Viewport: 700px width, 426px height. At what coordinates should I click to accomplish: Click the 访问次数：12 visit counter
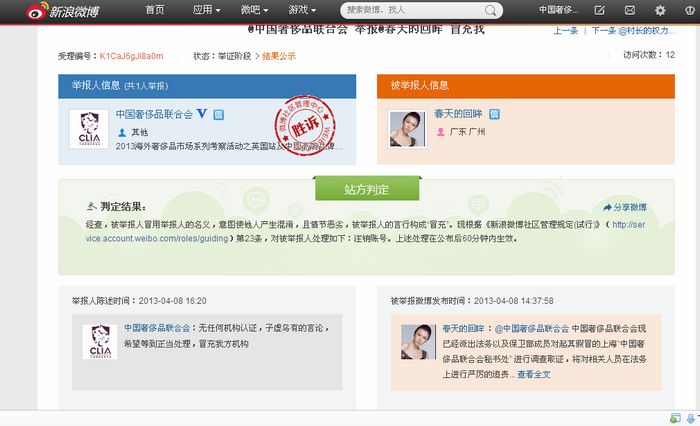(649, 54)
